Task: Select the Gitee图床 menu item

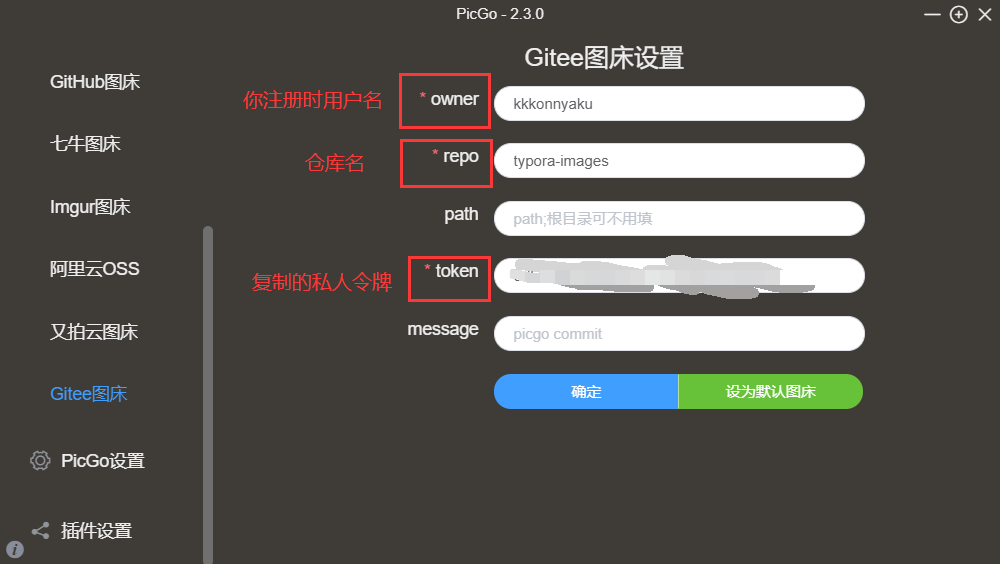Action: pos(89,394)
